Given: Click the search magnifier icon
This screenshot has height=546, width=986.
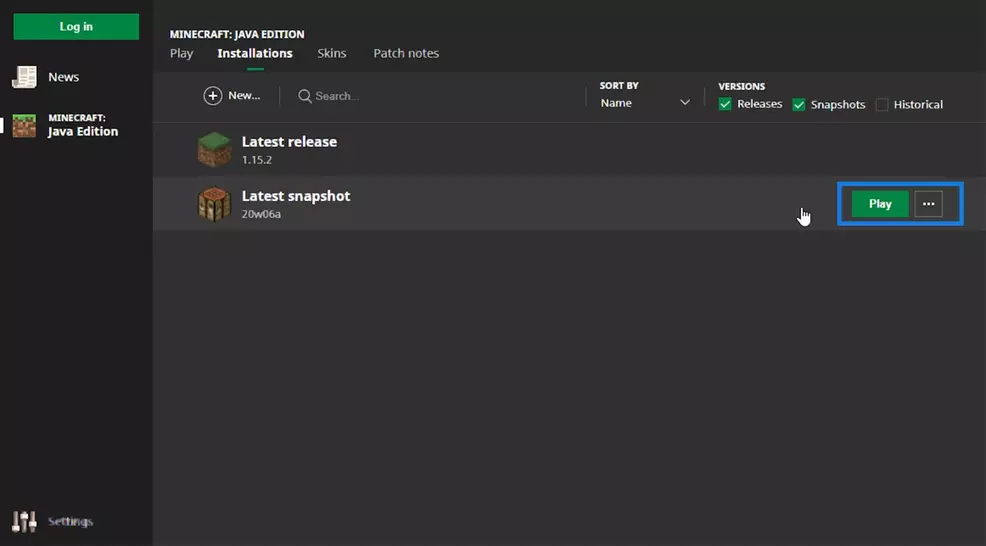Looking at the screenshot, I should [x=305, y=96].
